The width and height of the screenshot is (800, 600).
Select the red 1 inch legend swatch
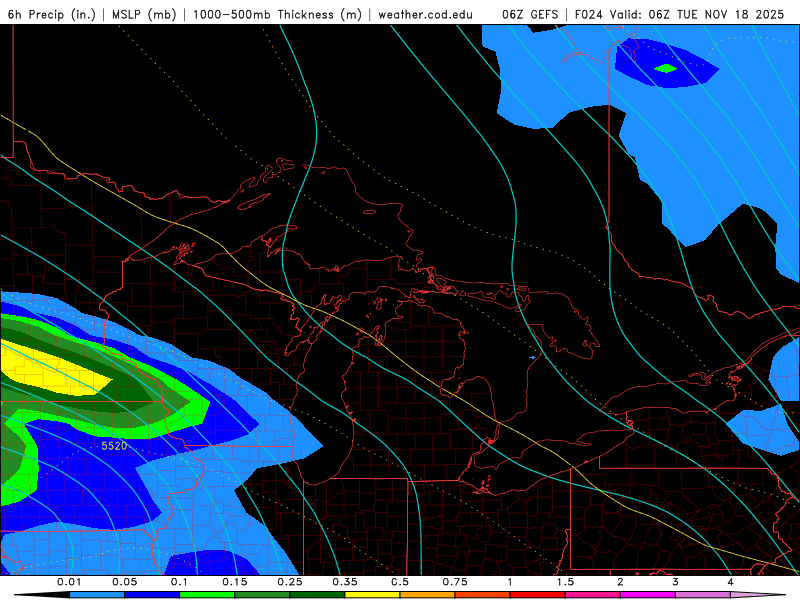(x=538, y=595)
